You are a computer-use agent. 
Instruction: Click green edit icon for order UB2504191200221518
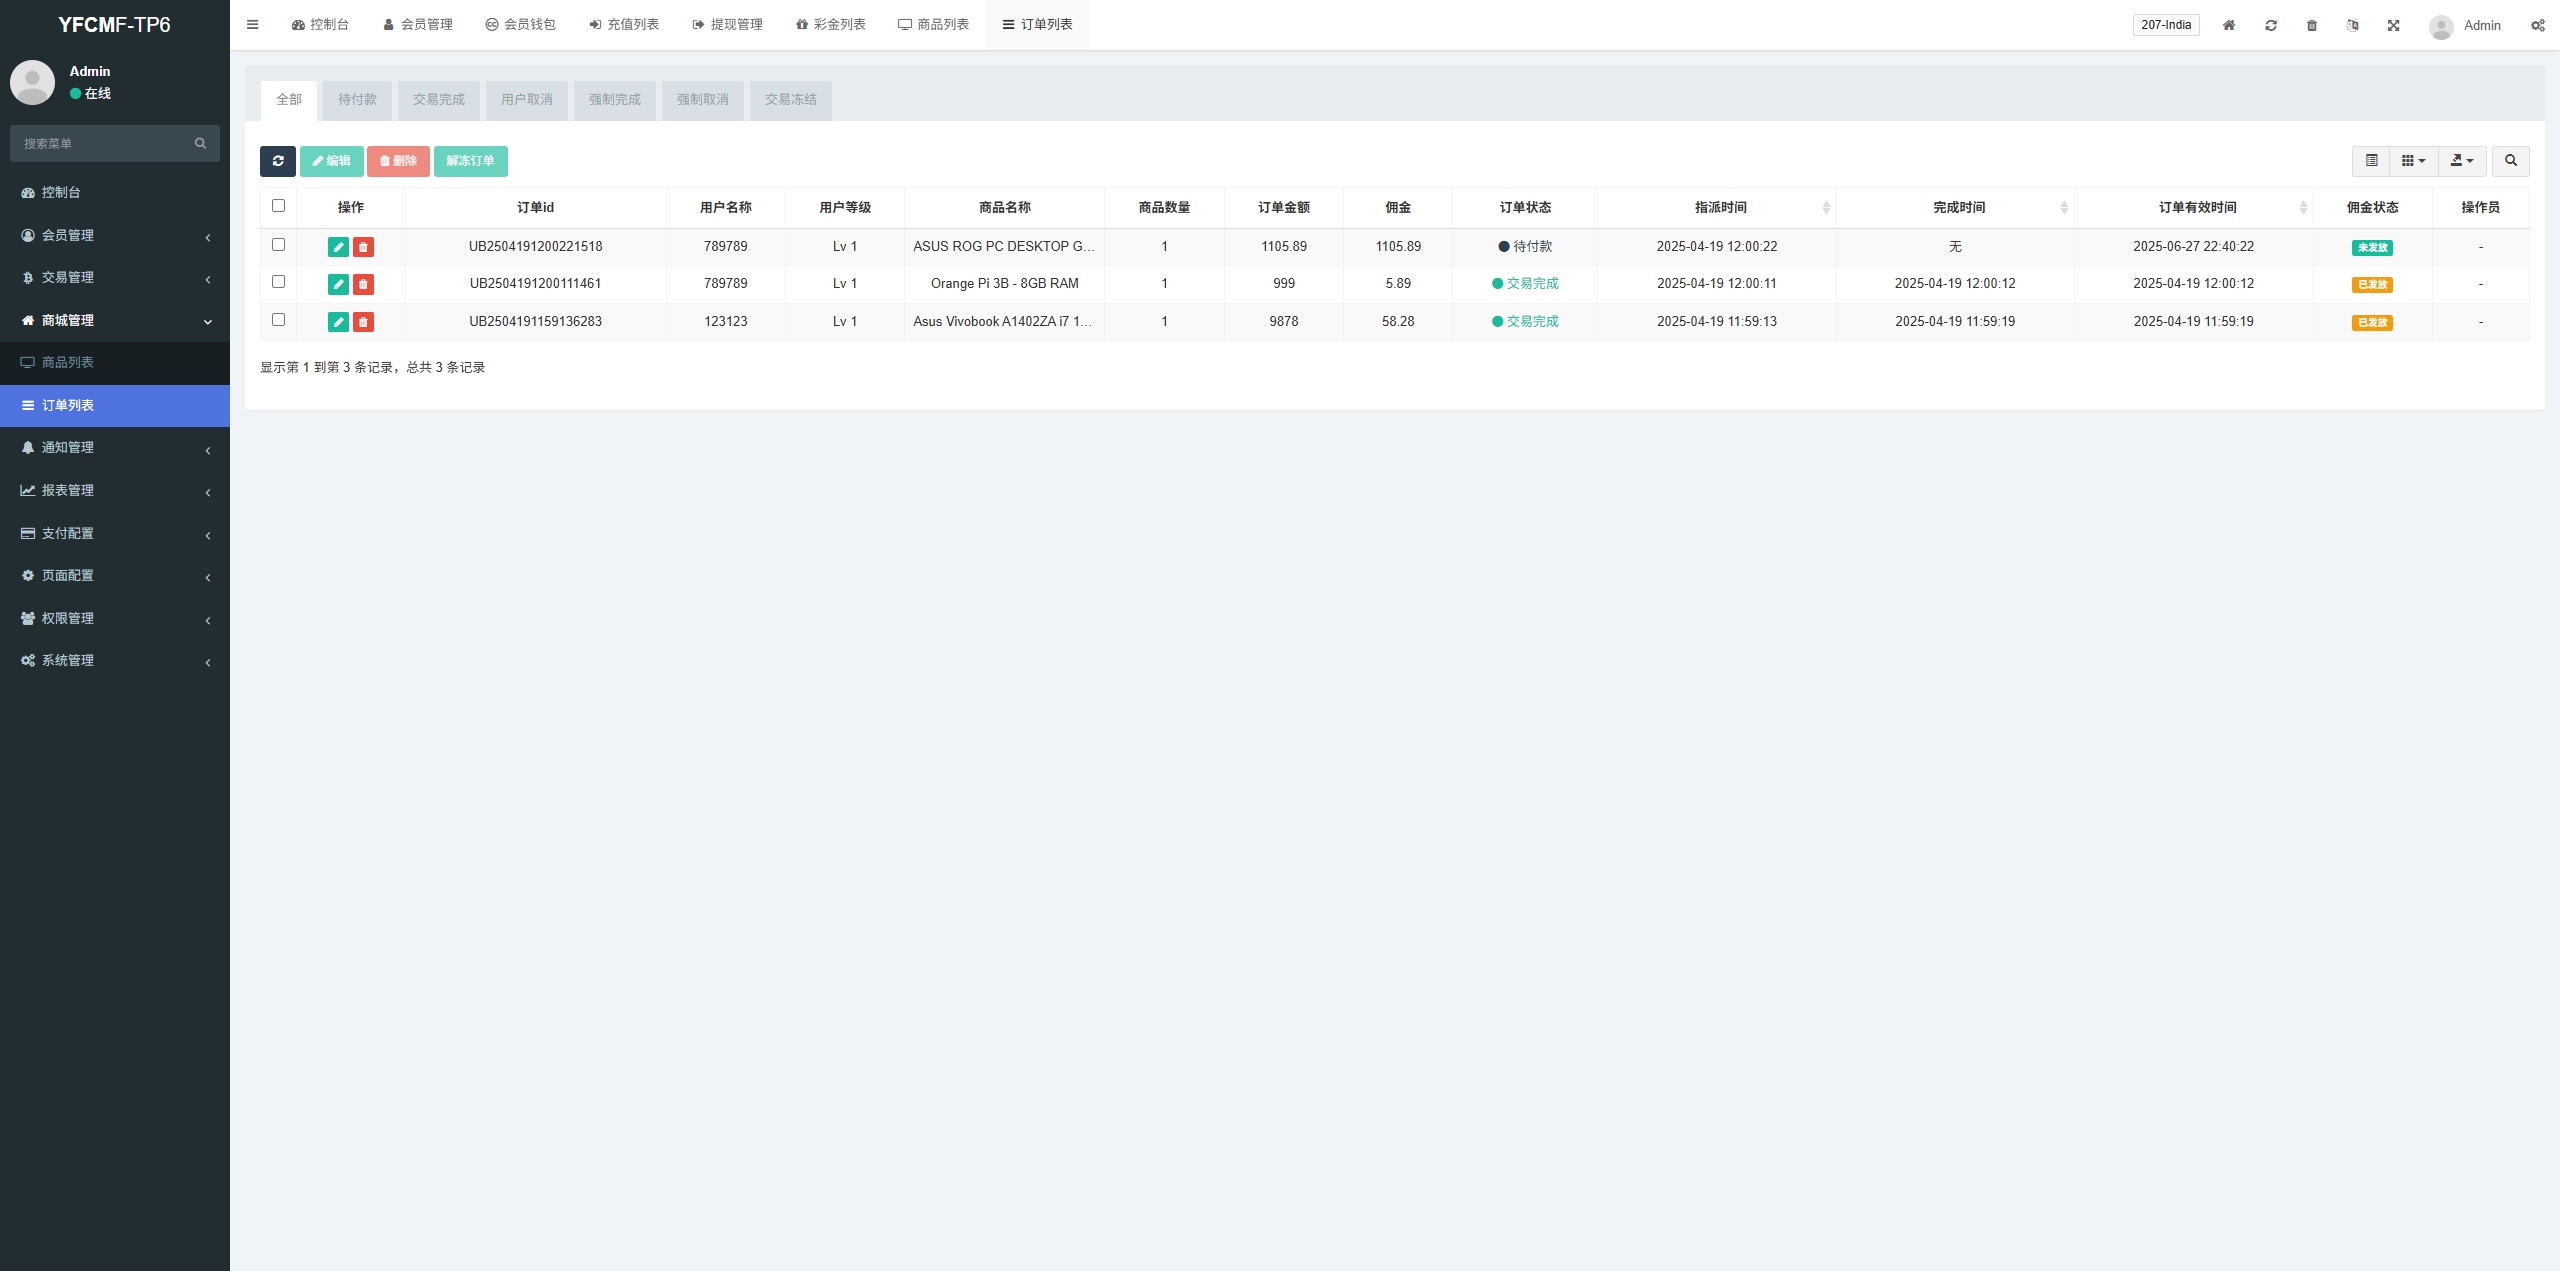pyautogui.click(x=338, y=247)
